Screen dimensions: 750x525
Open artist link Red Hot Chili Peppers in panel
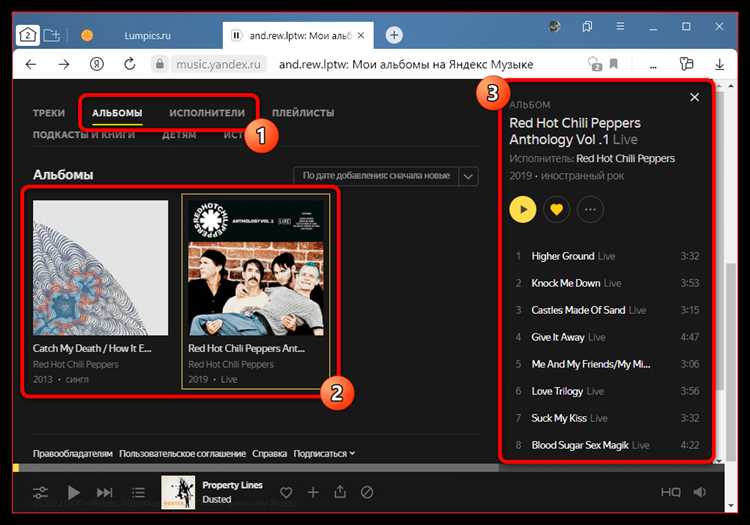click(625, 158)
